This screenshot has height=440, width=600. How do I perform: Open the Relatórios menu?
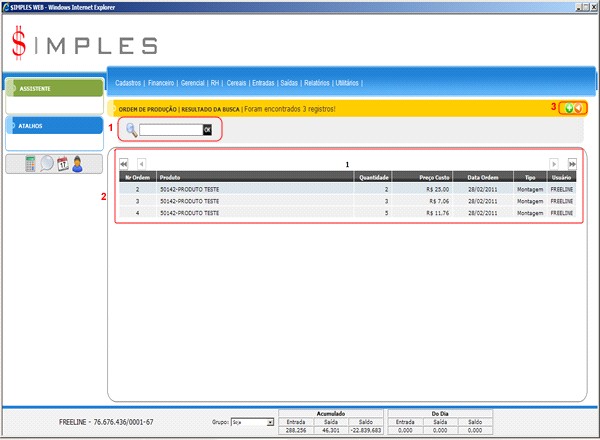click(317, 83)
